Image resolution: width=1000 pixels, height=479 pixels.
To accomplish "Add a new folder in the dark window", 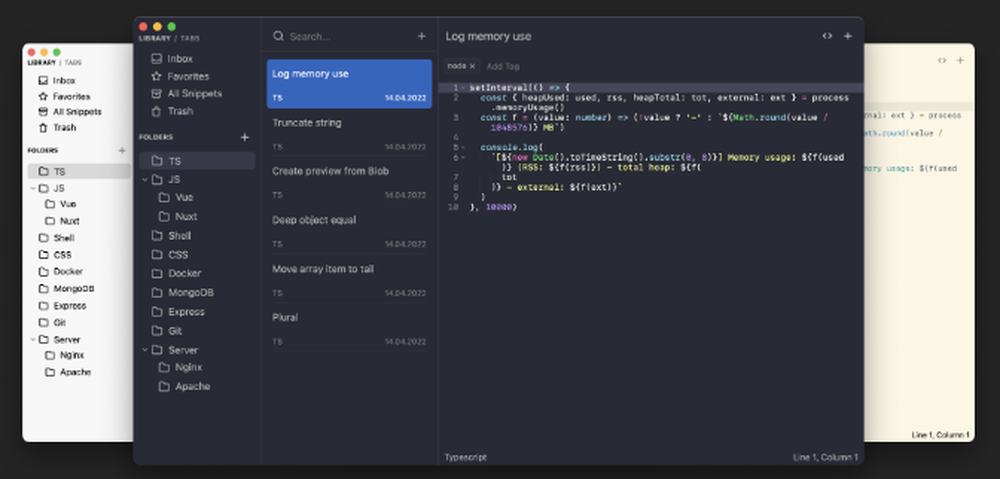I will (x=244, y=137).
